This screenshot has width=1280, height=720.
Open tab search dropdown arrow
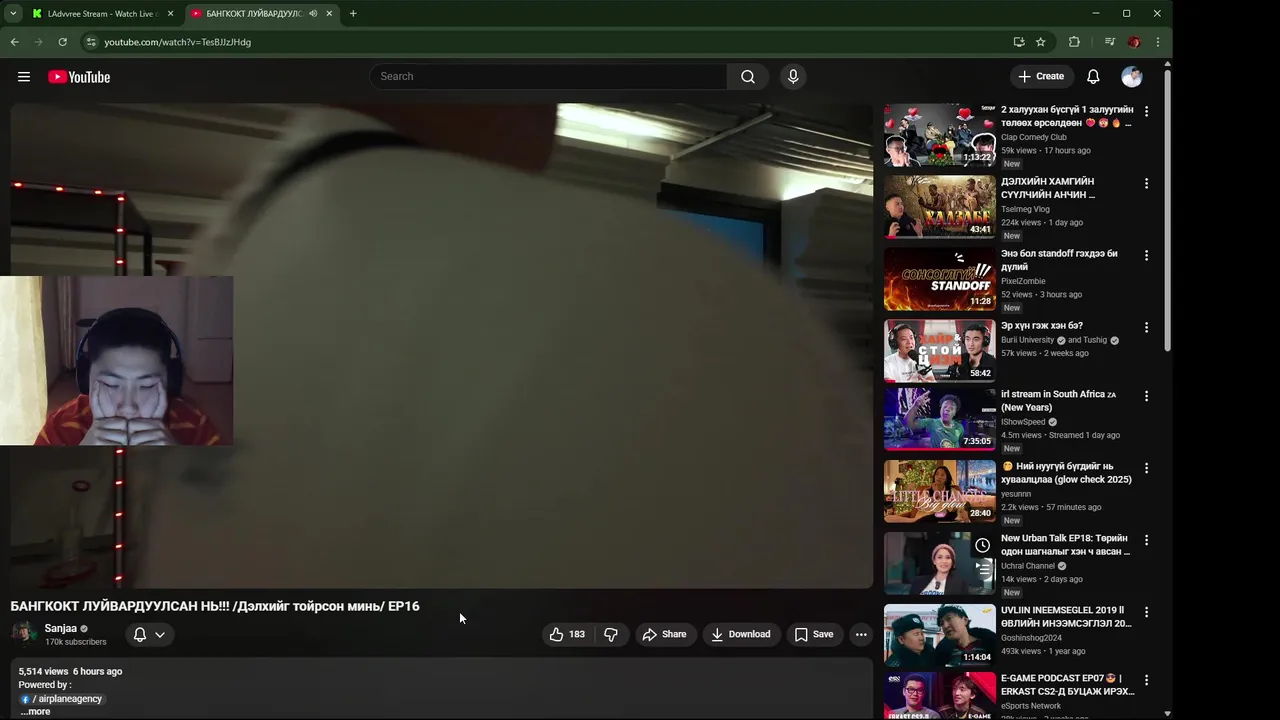pos(13,14)
